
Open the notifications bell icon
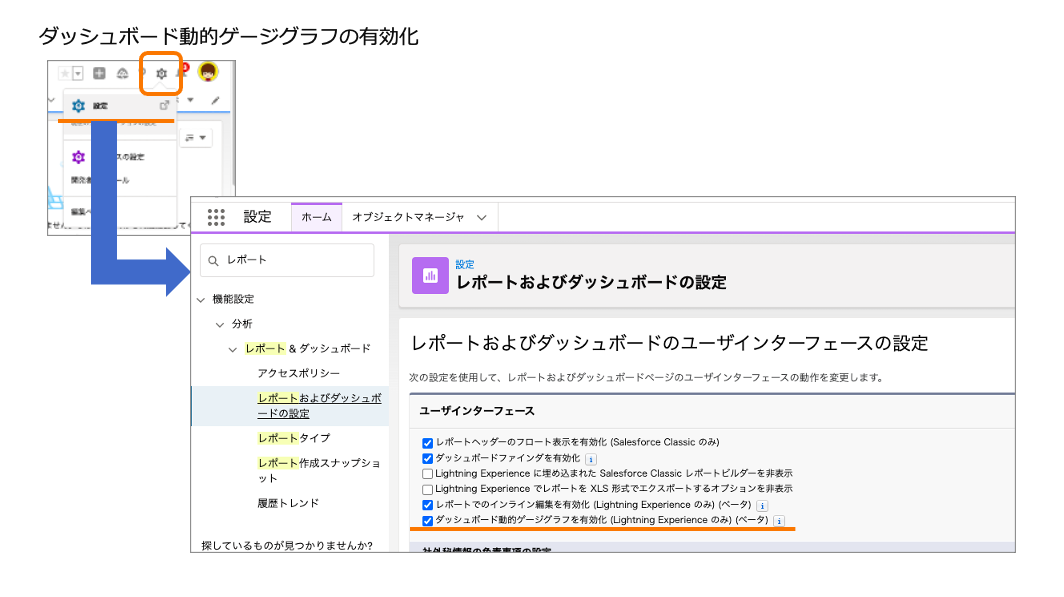coord(182,71)
